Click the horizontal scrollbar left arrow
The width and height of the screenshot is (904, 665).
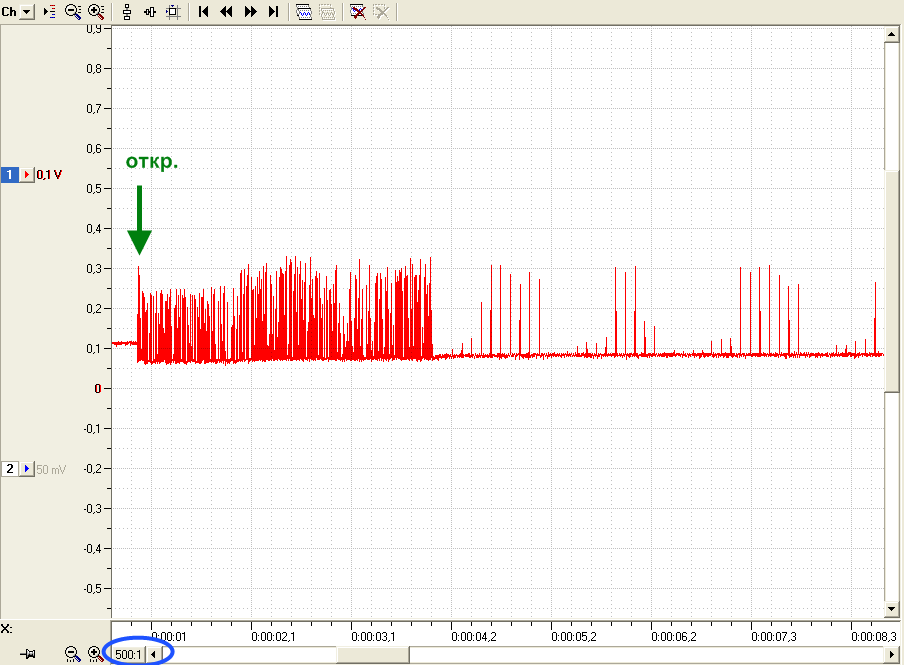pyautogui.click(x=153, y=655)
